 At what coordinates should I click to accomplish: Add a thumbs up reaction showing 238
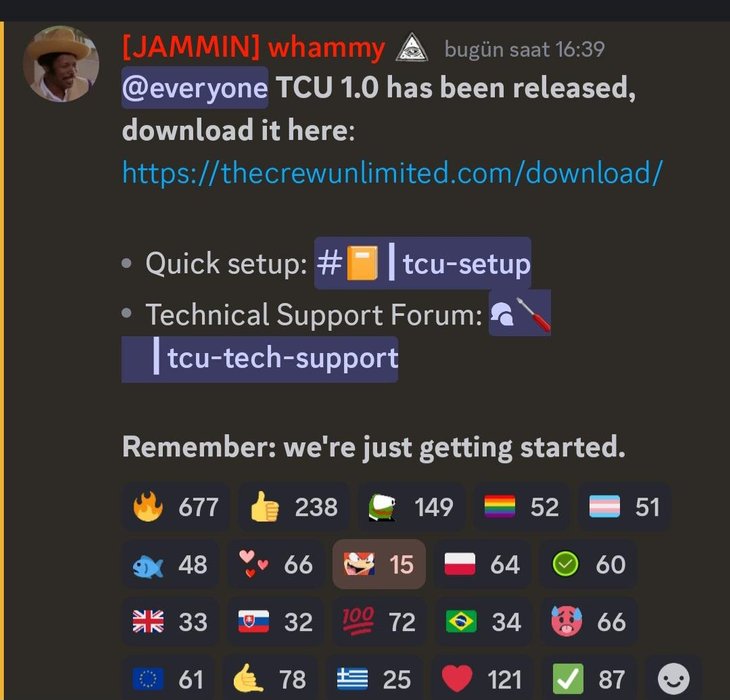[293, 507]
